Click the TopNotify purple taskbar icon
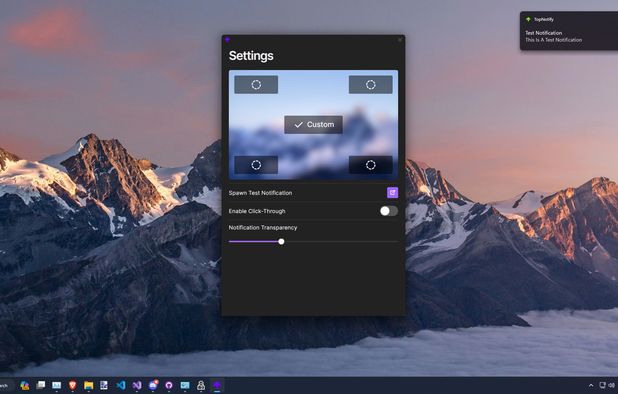The width and height of the screenshot is (618, 394). (217, 385)
